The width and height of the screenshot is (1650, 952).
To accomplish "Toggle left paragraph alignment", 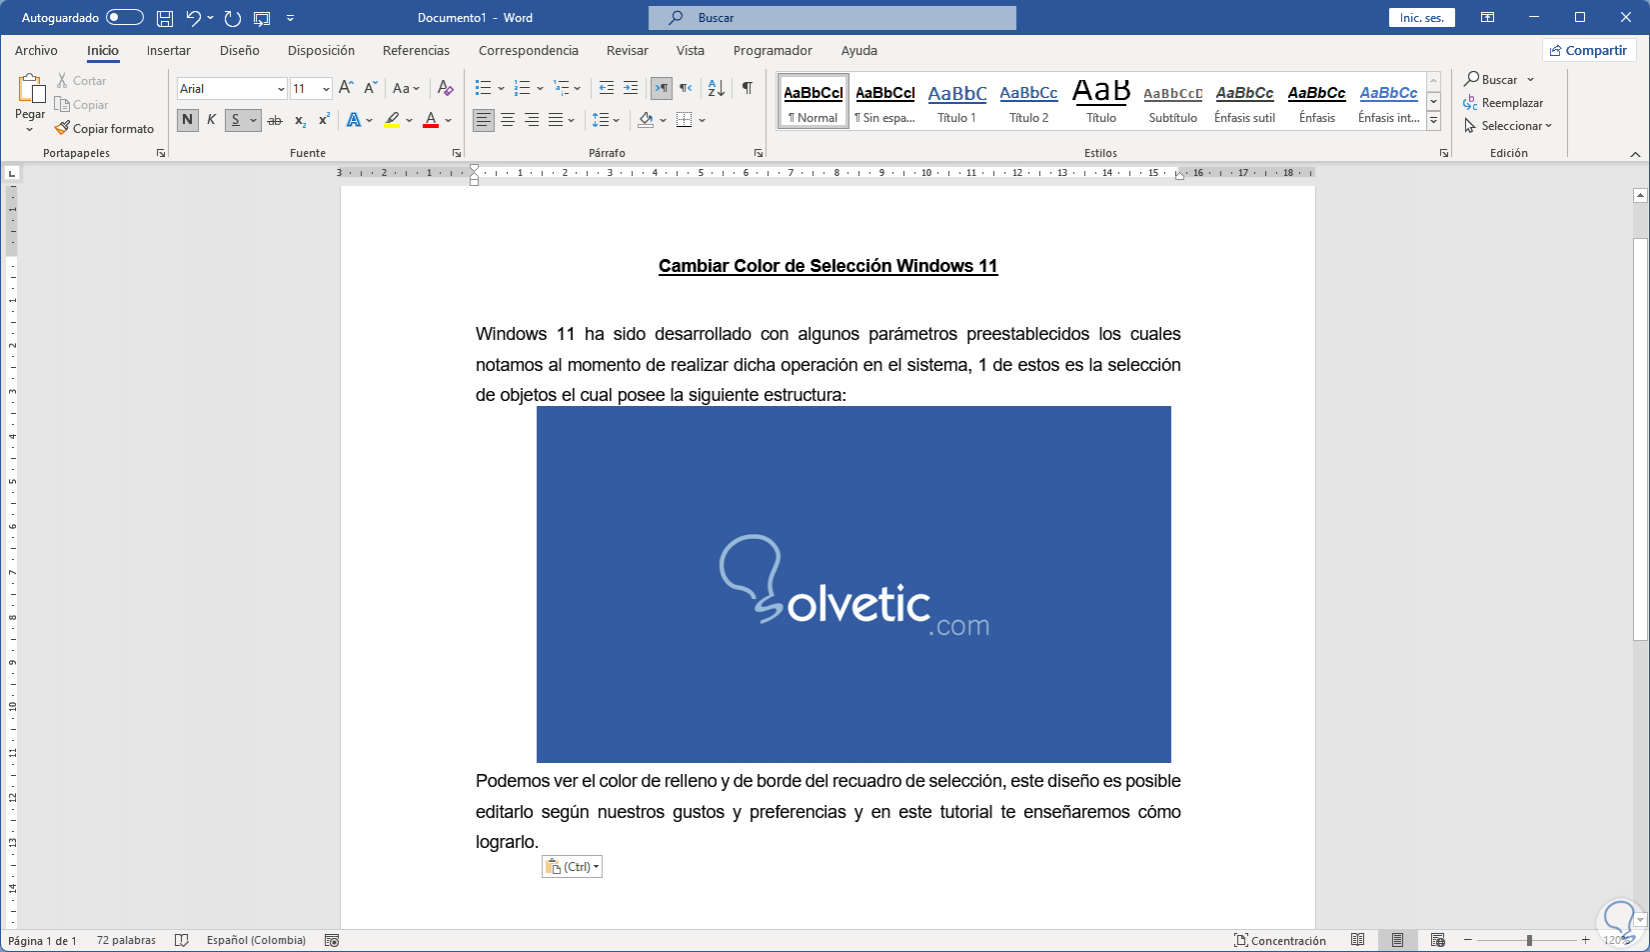I will [484, 120].
